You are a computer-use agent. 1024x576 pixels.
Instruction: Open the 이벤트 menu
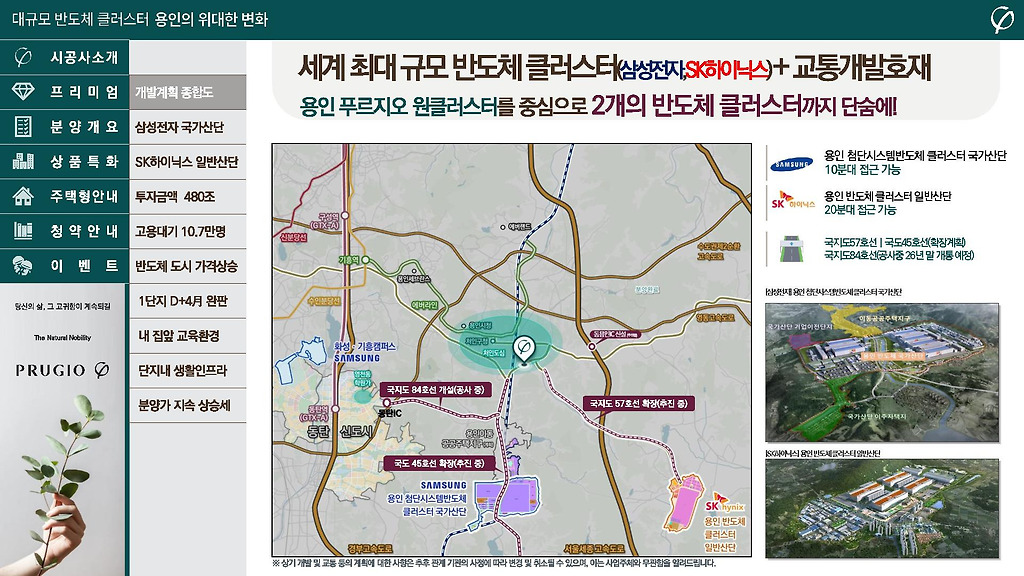(64, 265)
